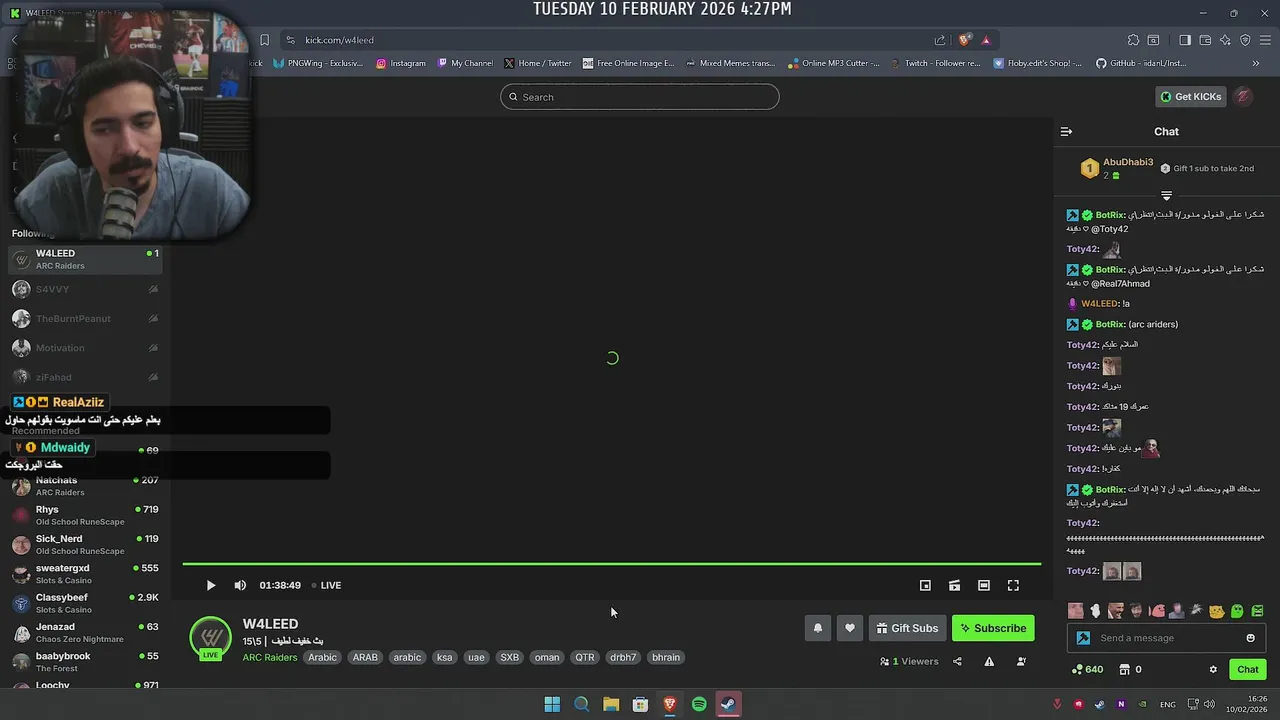Image resolution: width=1280 pixels, height=720 pixels.
Task: Open the Home / Twitter bookmark
Action: pos(538,63)
